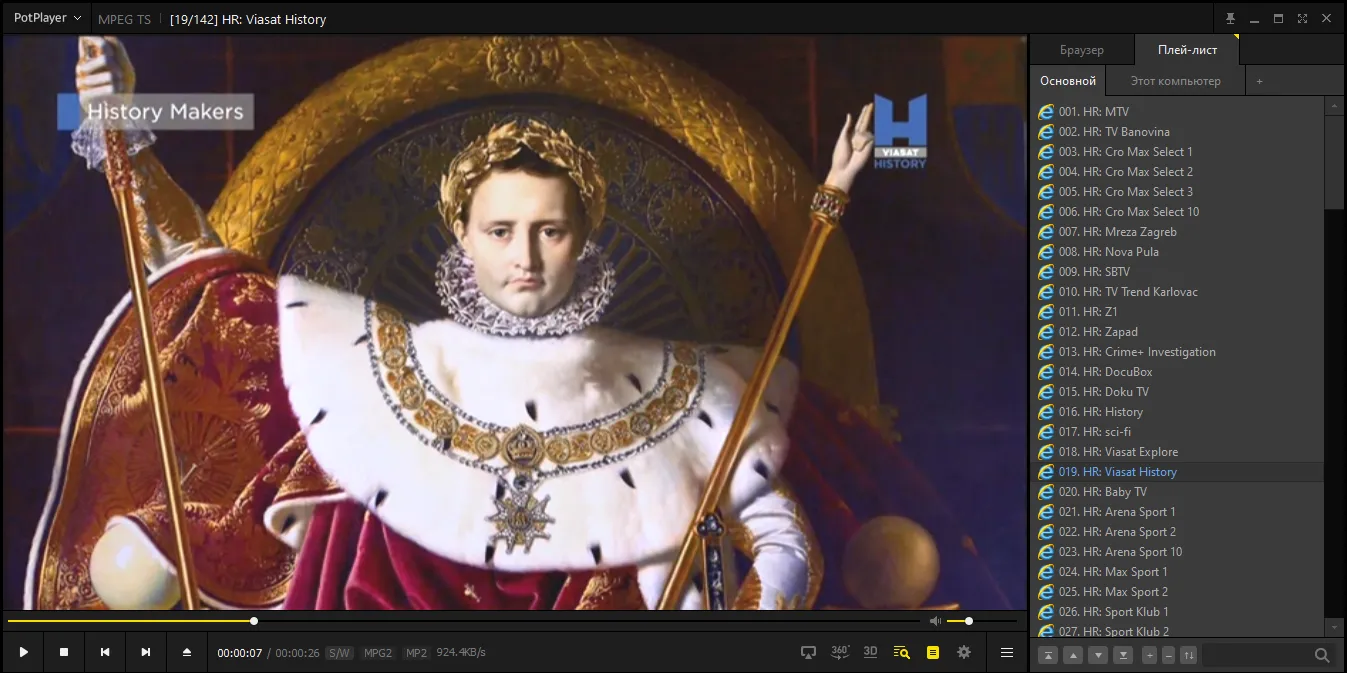Screen dimensions: 1347x673
Task: Select 024. HR: Max Sport 1
Action: (1177, 571)
